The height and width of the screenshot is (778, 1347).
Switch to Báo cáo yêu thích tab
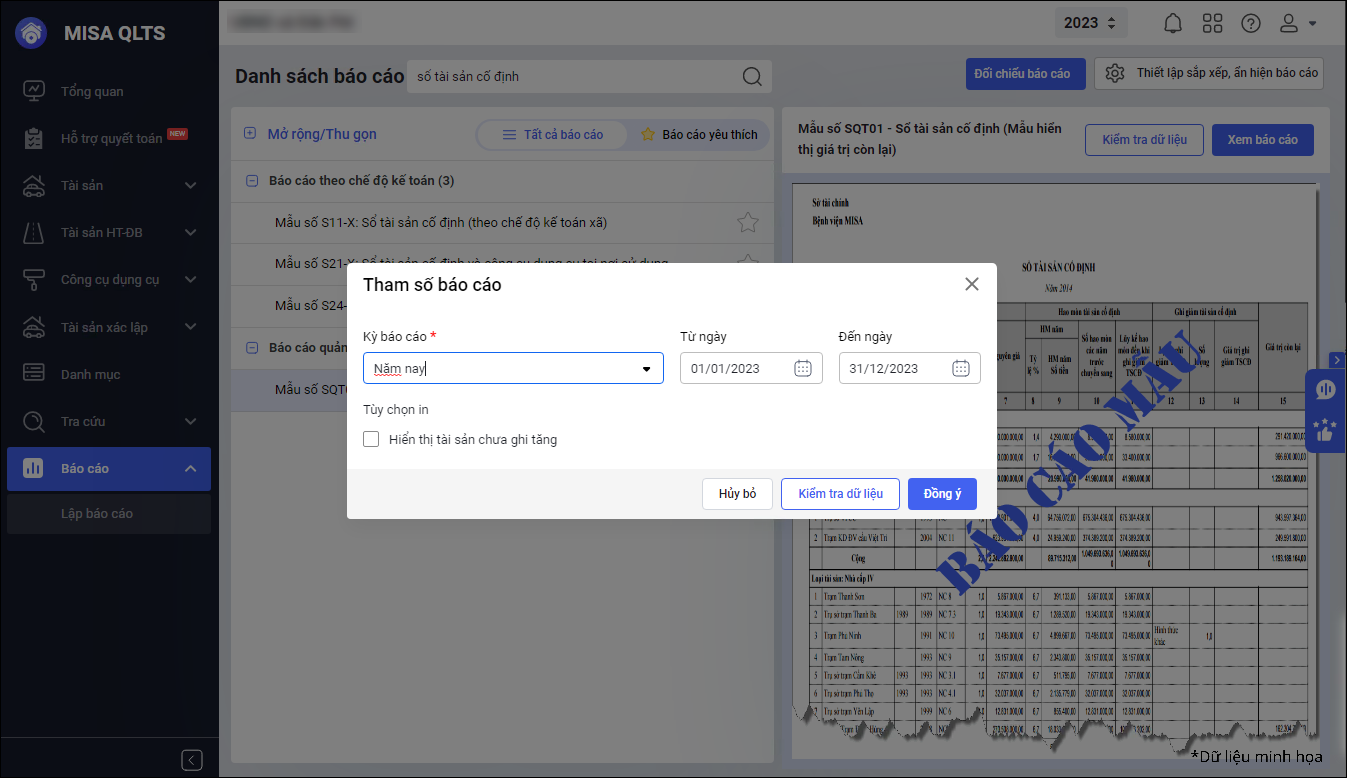point(699,135)
